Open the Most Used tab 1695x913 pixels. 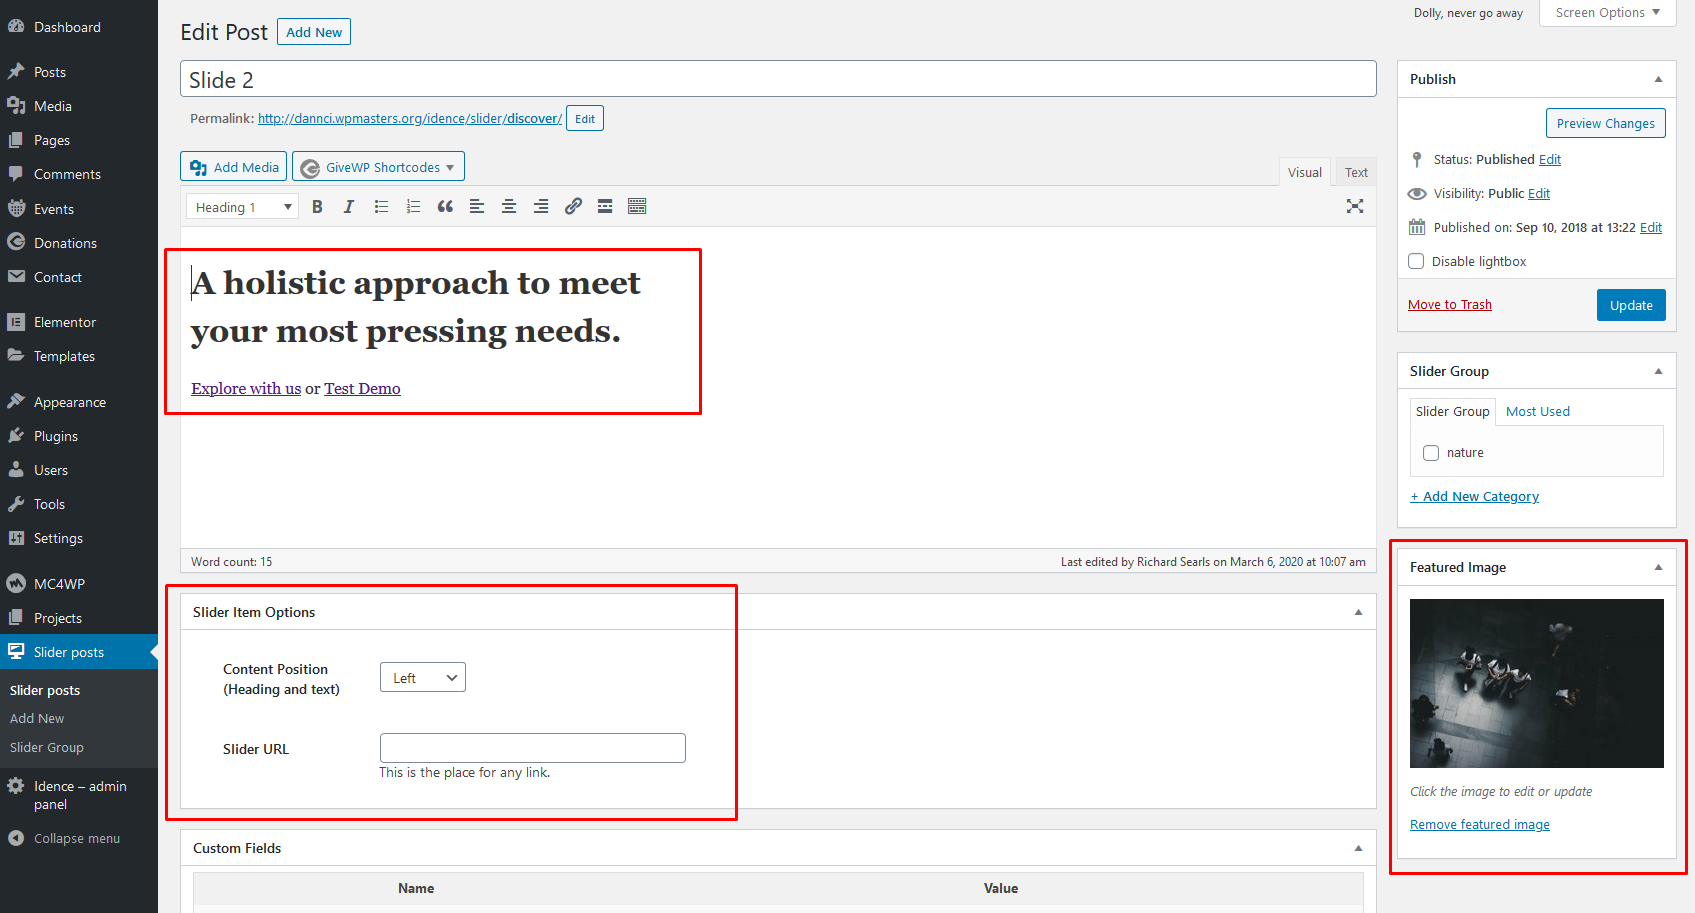[x=1537, y=412]
